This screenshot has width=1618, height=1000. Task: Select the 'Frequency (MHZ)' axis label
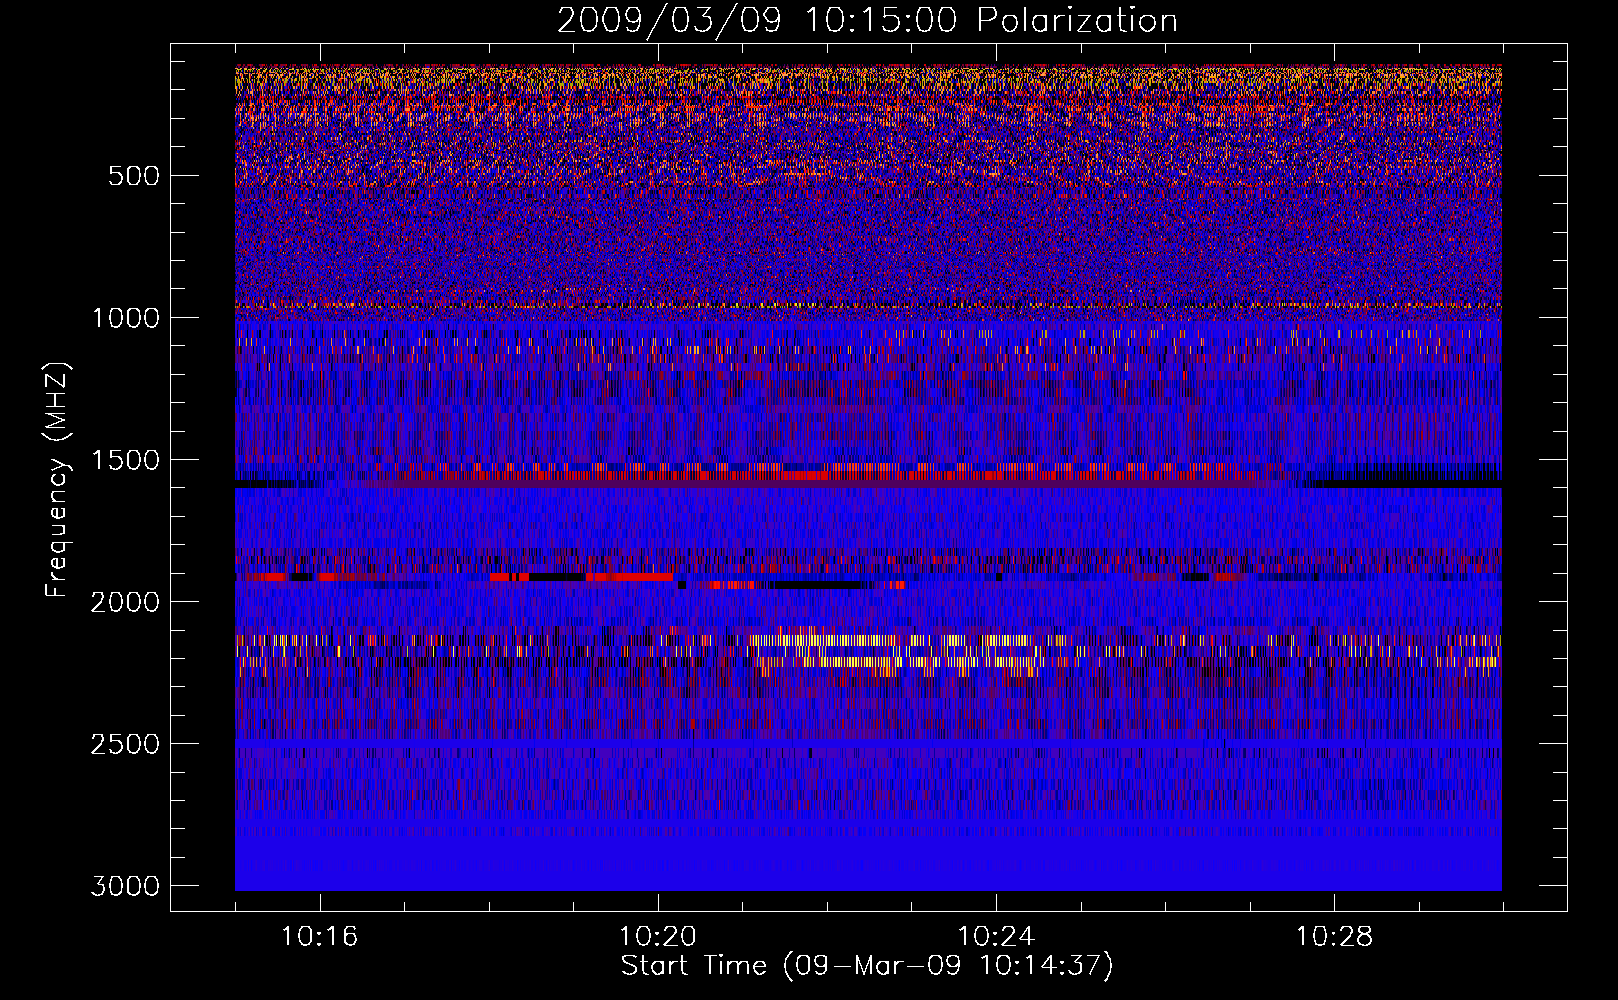tap(58, 480)
